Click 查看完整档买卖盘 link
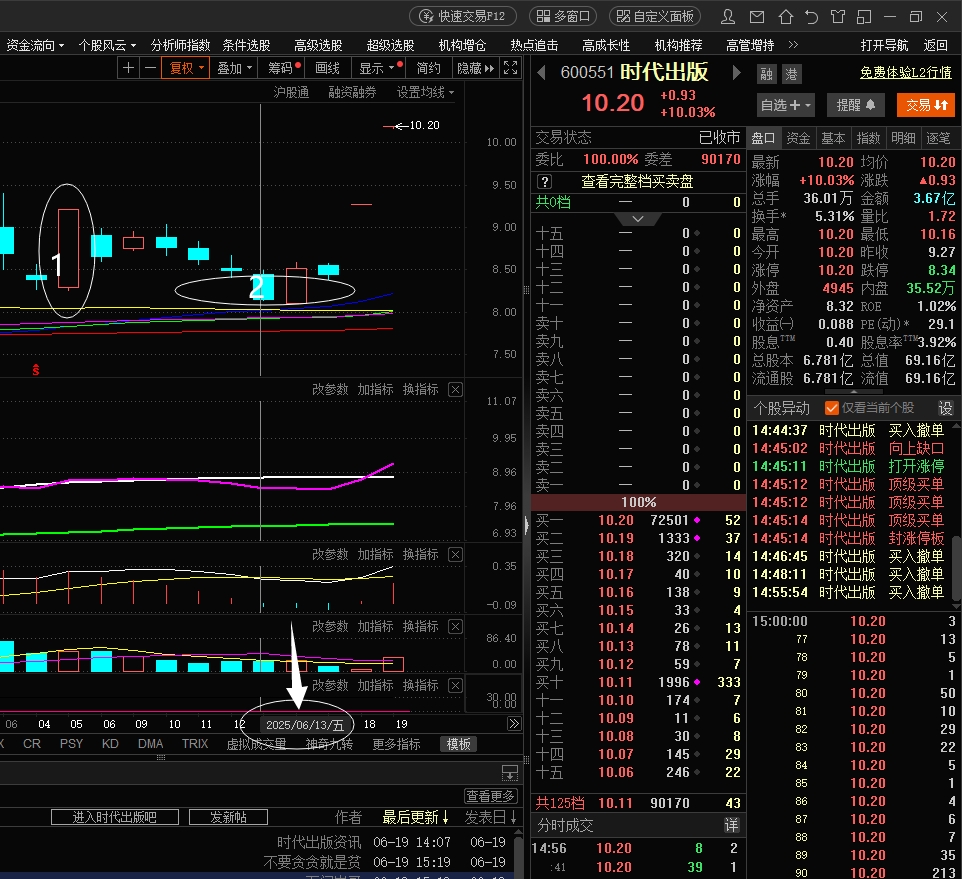The width and height of the screenshot is (962, 879). click(637, 182)
